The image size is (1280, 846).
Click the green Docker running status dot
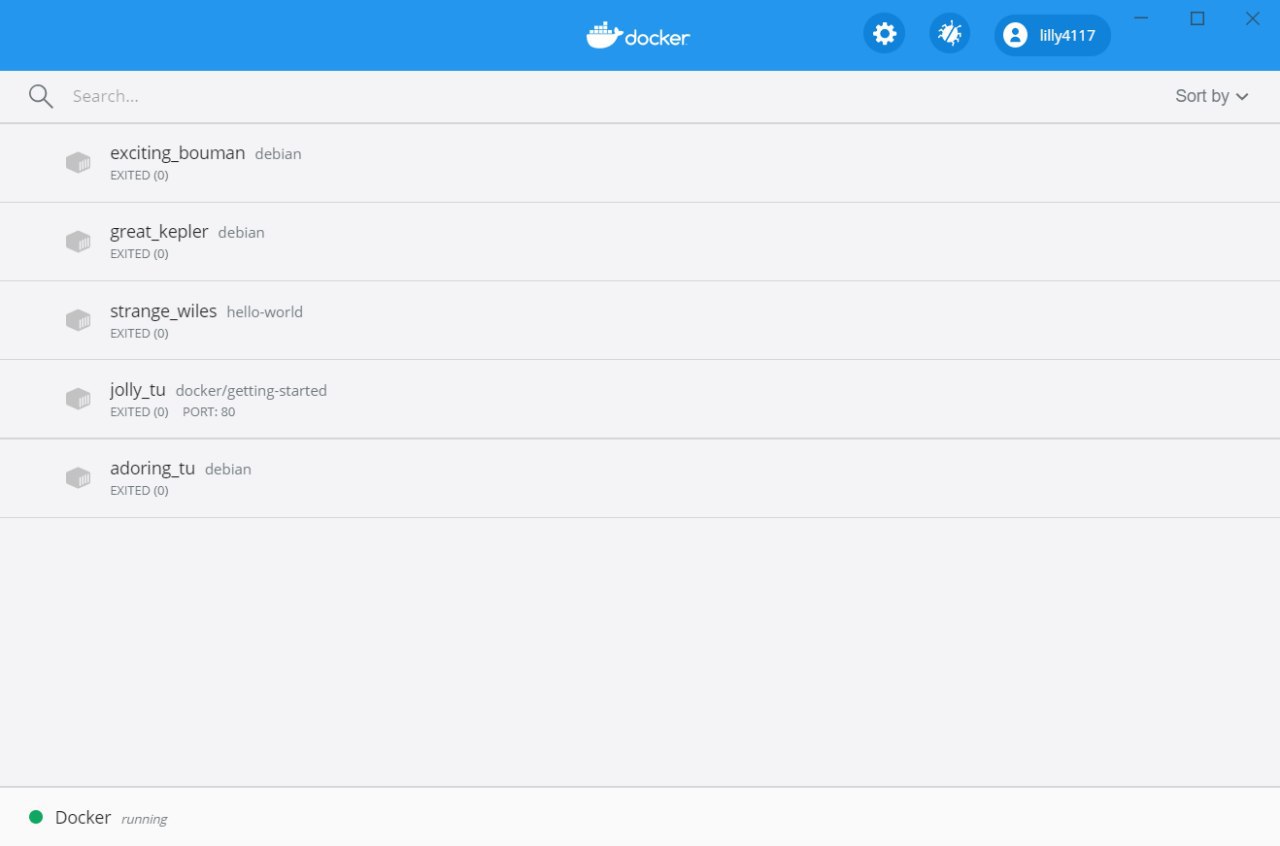[36, 817]
